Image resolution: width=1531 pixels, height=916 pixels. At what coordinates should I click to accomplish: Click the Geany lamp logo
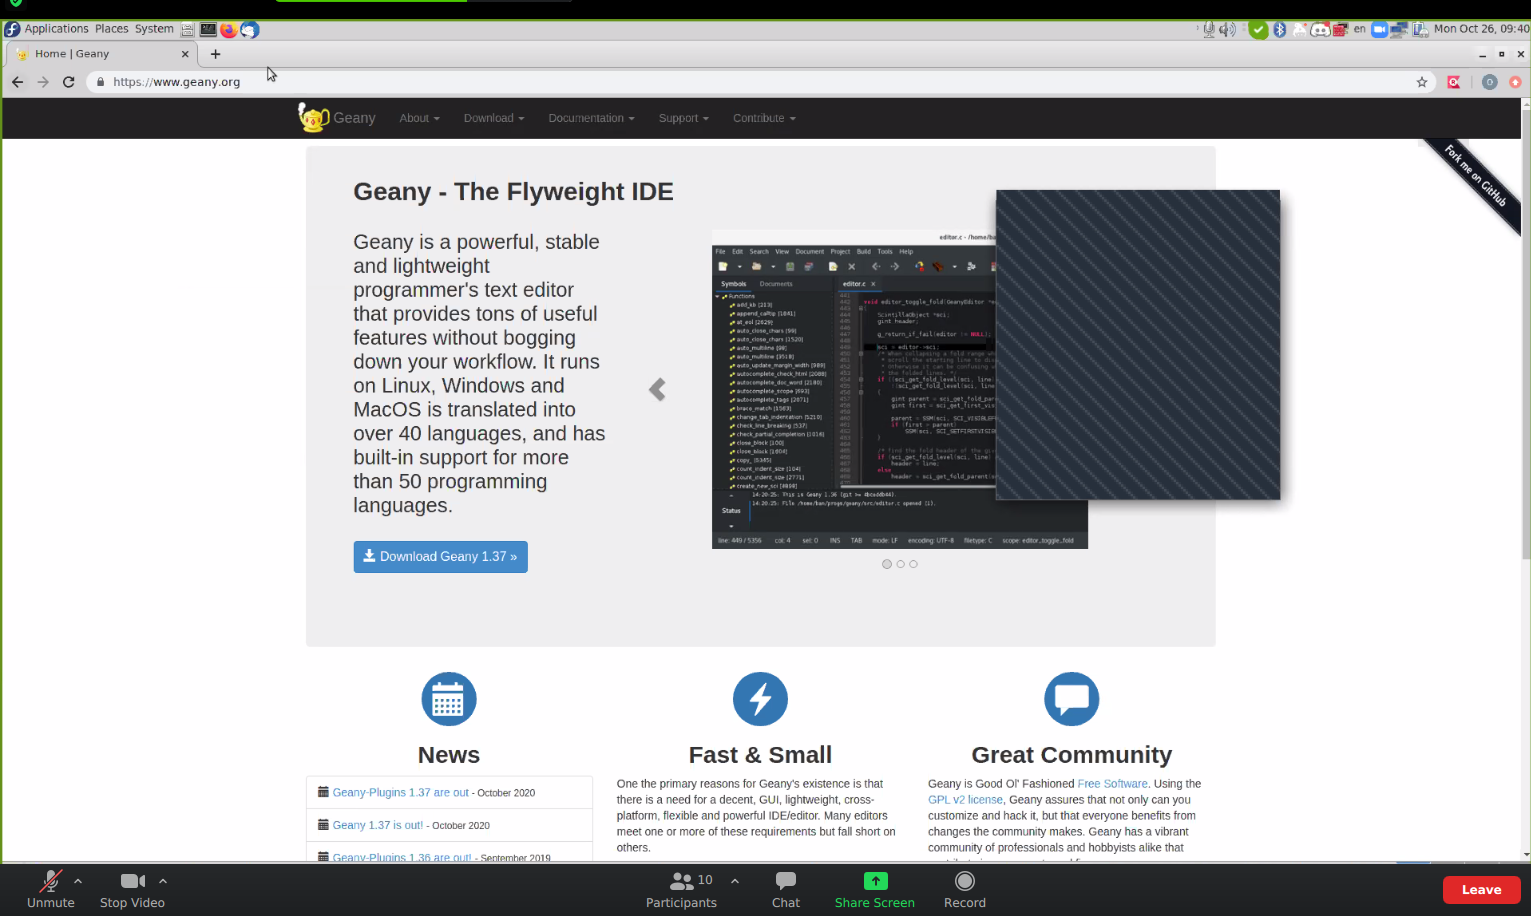(313, 117)
